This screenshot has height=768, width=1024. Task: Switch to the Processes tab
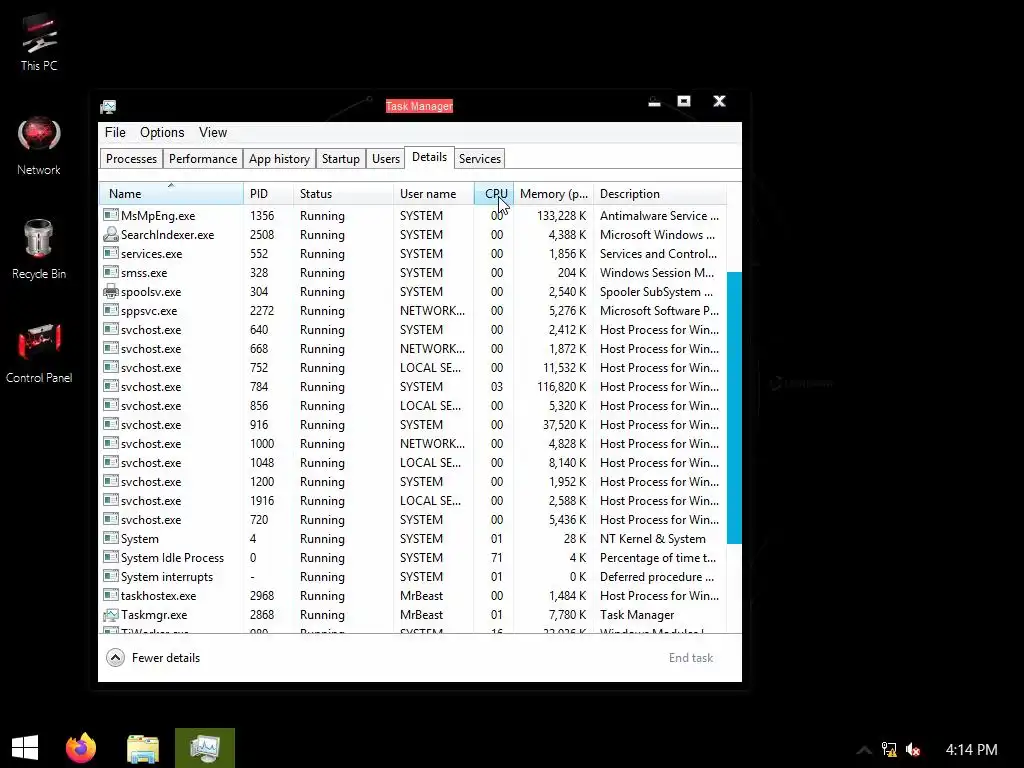131,159
